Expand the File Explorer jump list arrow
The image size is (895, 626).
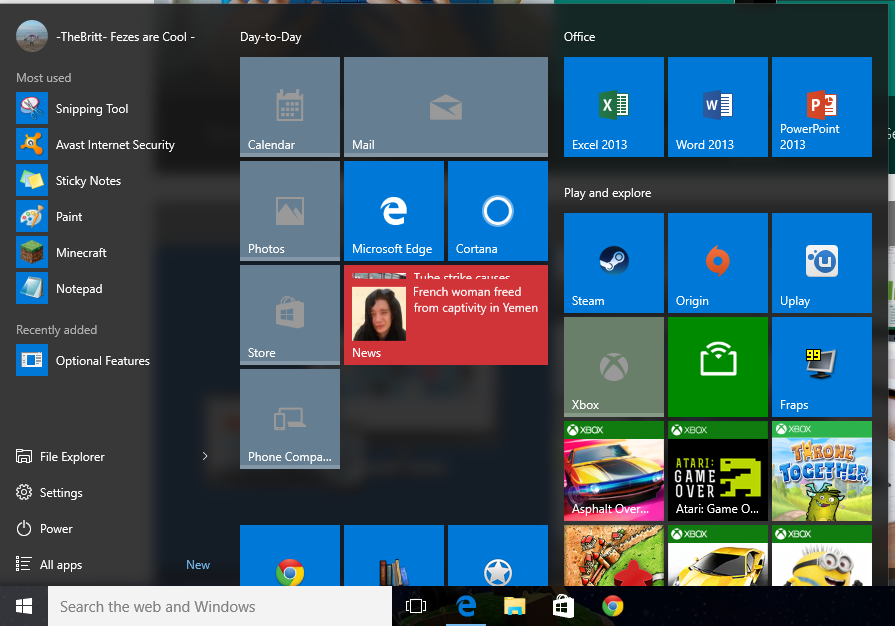click(205, 456)
